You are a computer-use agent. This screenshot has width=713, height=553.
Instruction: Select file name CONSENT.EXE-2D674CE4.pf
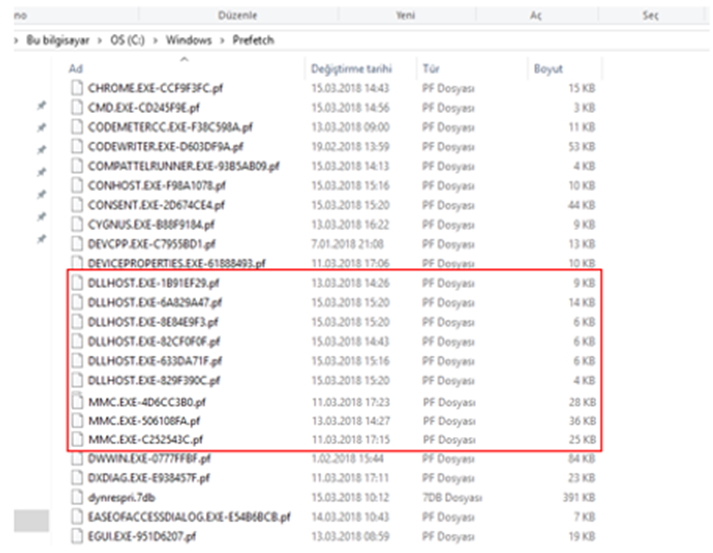[x=156, y=205]
